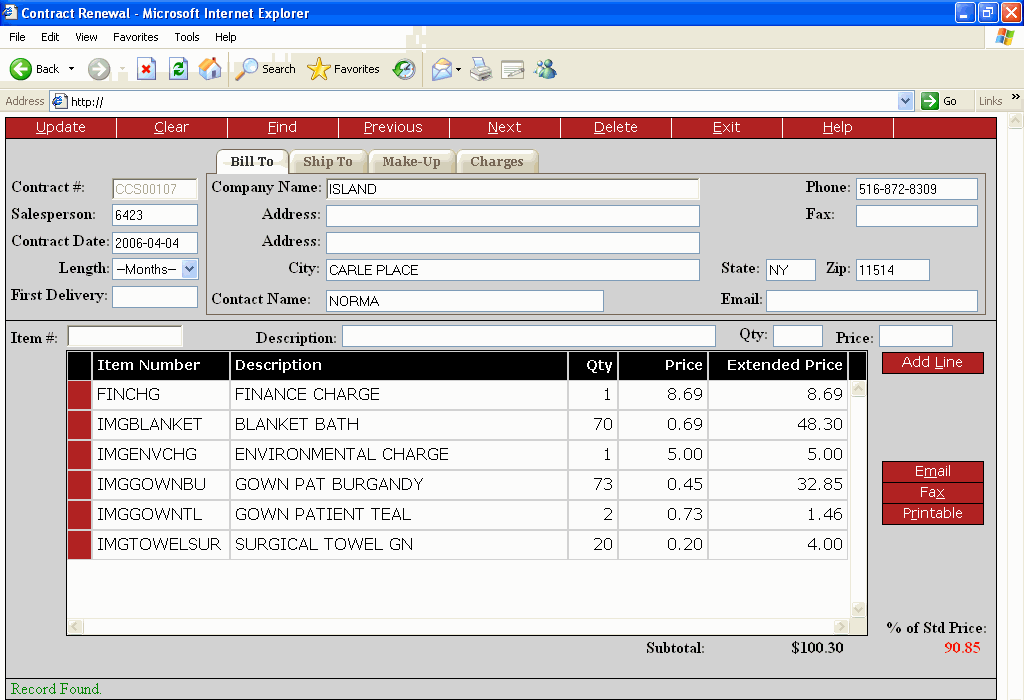The height and width of the screenshot is (700, 1024).
Task: Click the First Delivery input field
Action: [x=155, y=297]
